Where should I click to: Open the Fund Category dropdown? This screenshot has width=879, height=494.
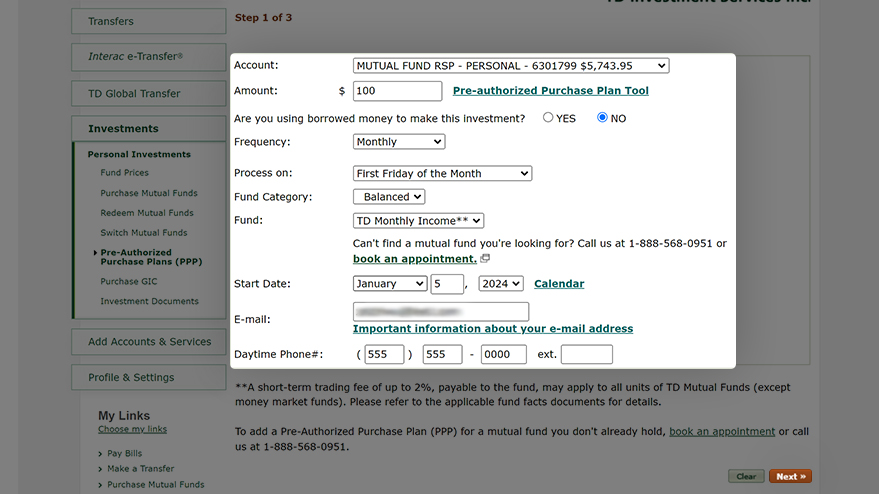pos(388,197)
